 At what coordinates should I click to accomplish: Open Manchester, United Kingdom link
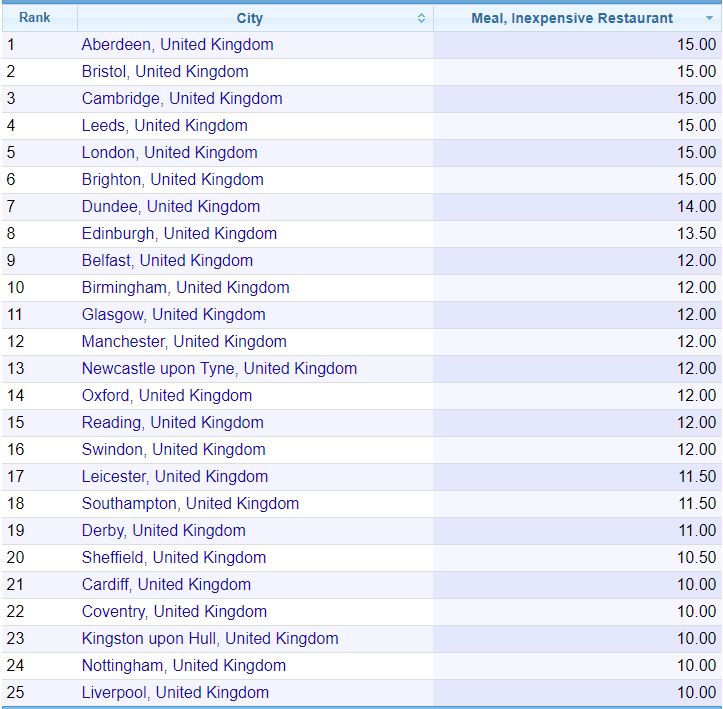[x=184, y=342]
